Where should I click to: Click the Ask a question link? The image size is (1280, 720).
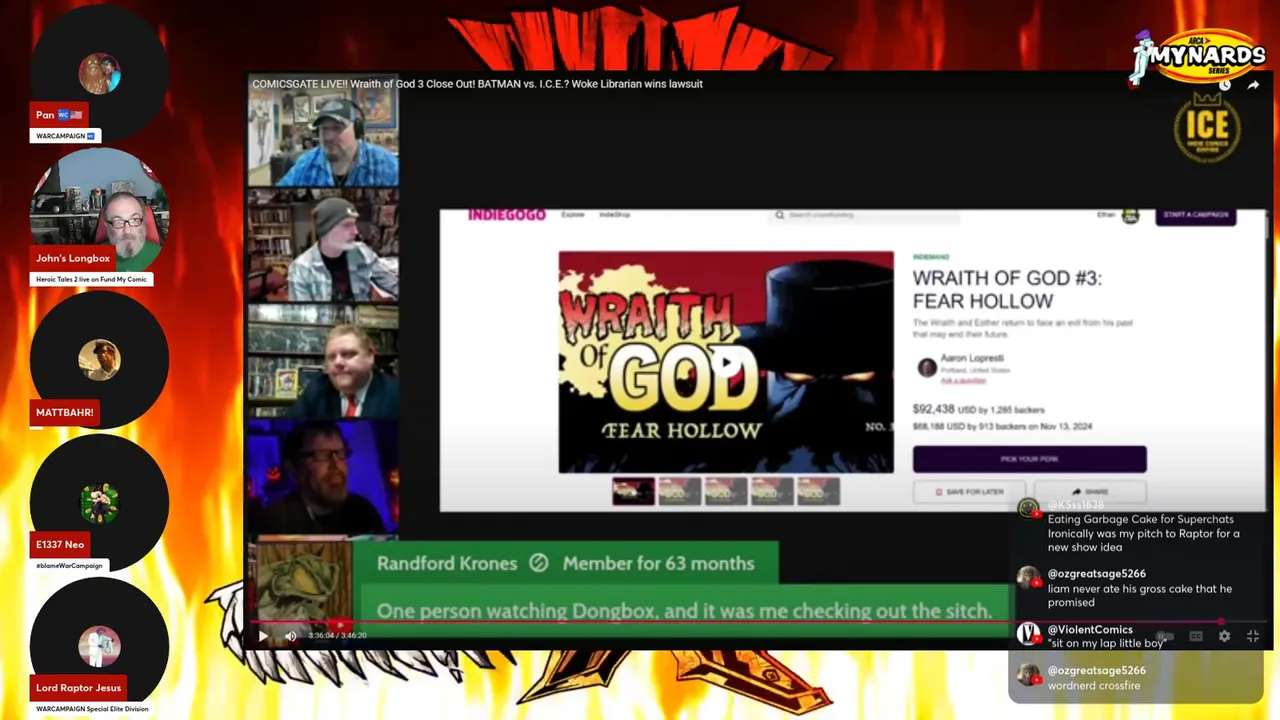[x=963, y=380]
